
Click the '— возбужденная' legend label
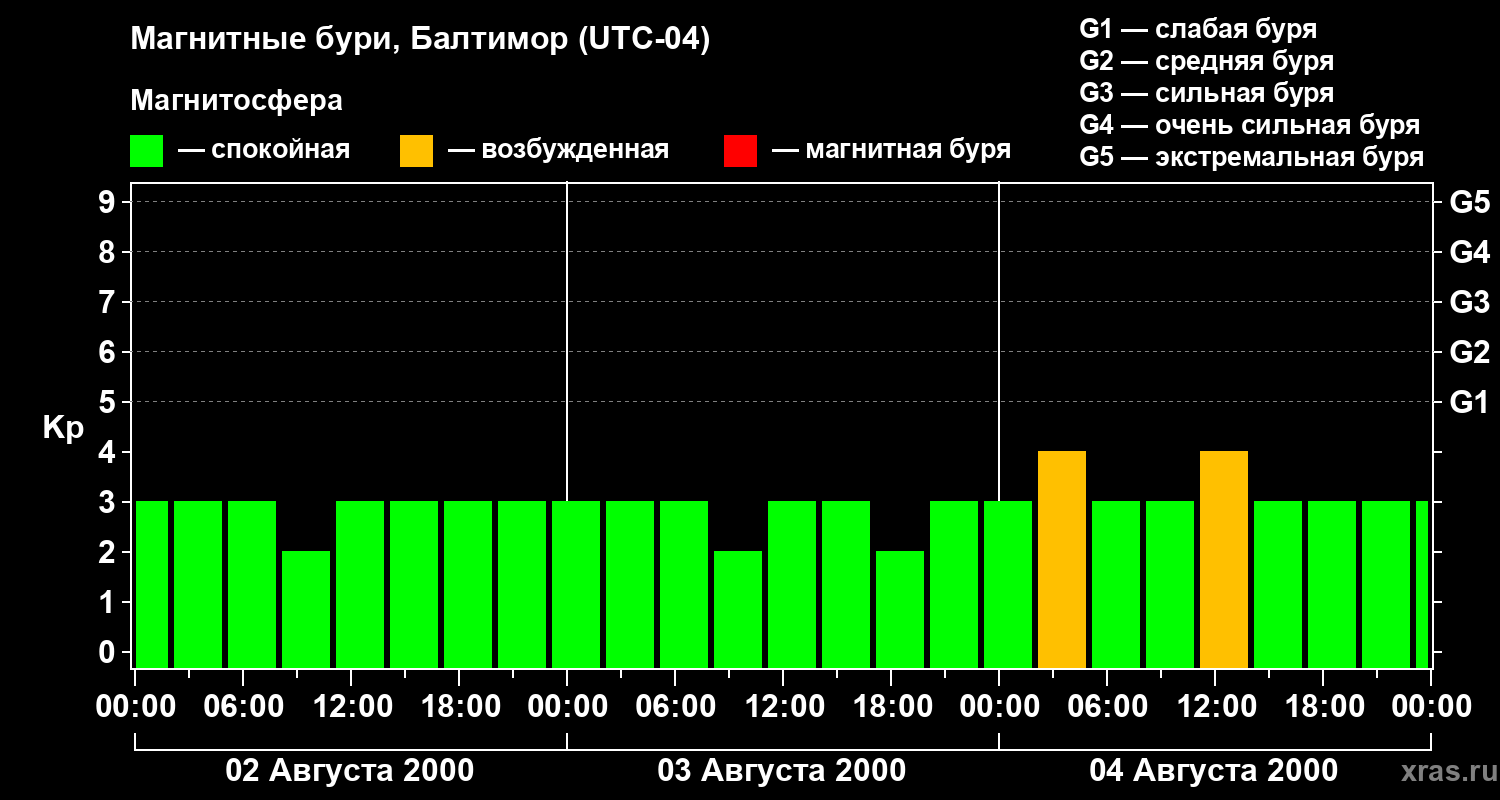(559, 150)
